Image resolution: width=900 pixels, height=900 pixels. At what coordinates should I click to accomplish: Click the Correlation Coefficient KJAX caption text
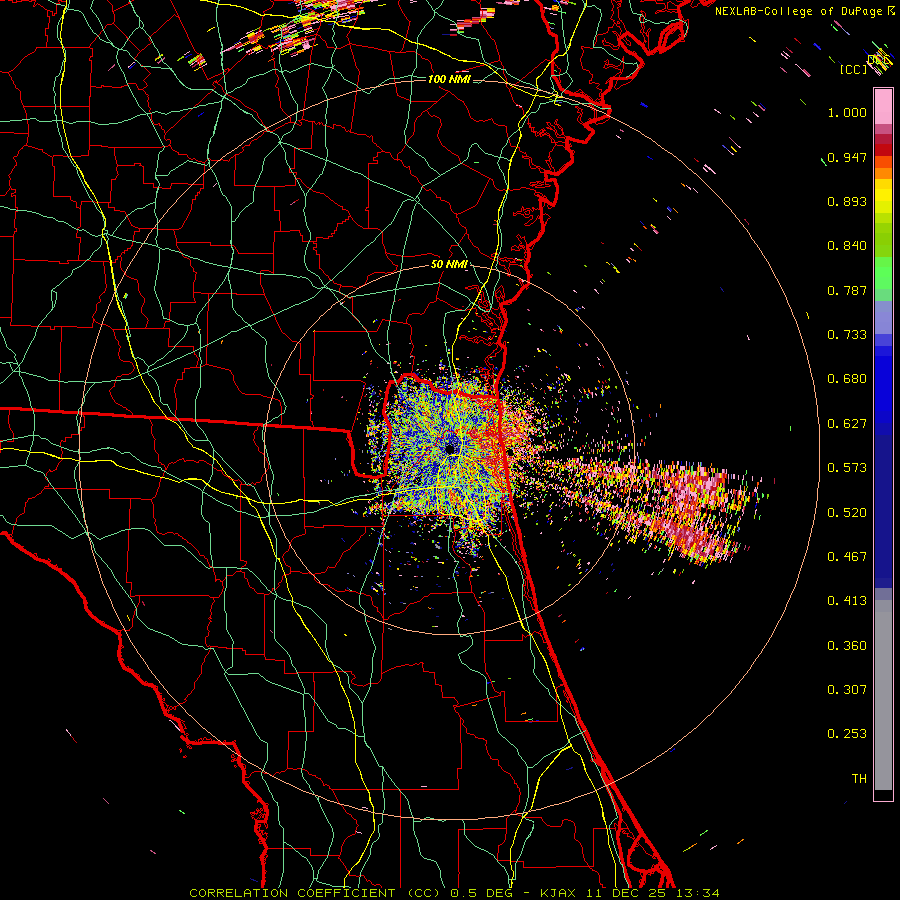point(454,893)
